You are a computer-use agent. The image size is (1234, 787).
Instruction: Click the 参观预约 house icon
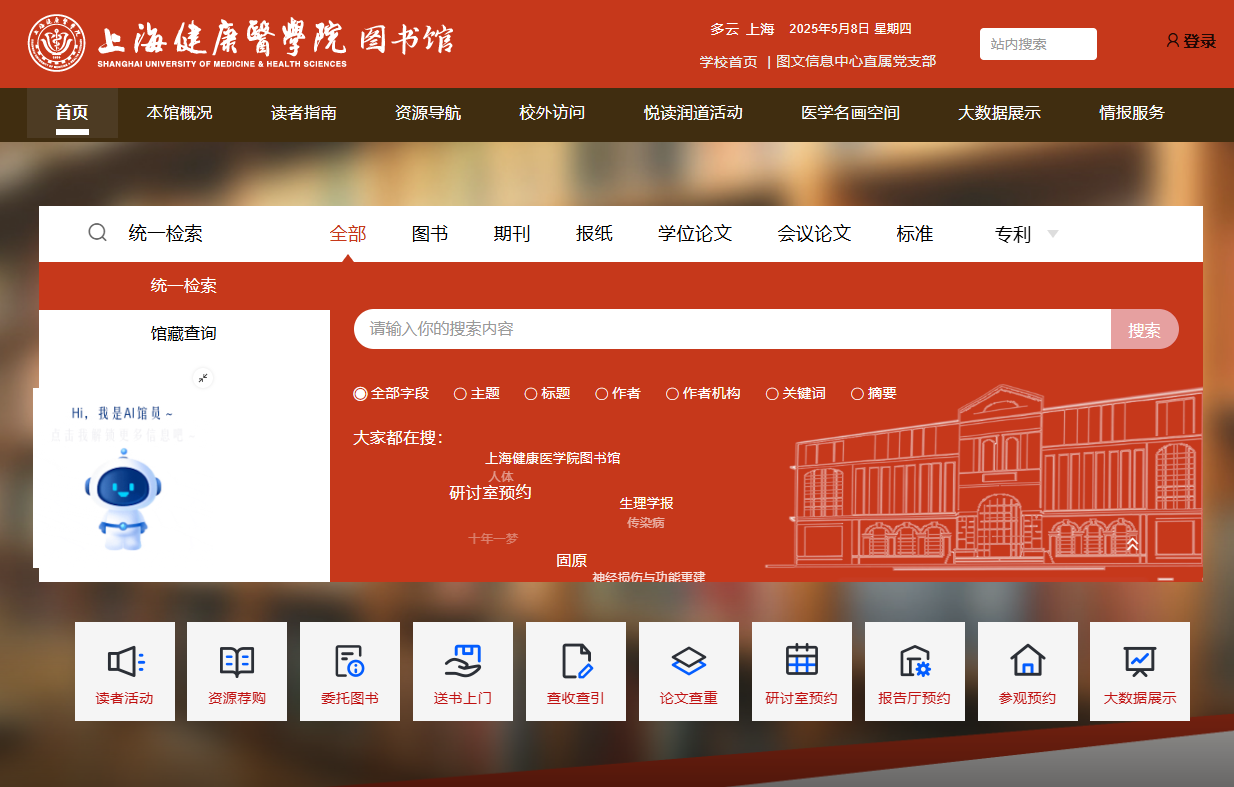pyautogui.click(x=1027, y=661)
